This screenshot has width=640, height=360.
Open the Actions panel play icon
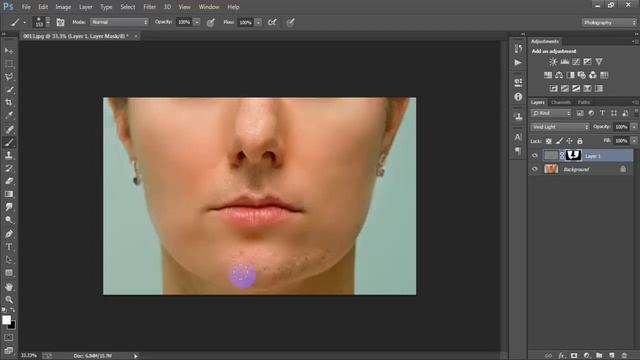(x=518, y=62)
